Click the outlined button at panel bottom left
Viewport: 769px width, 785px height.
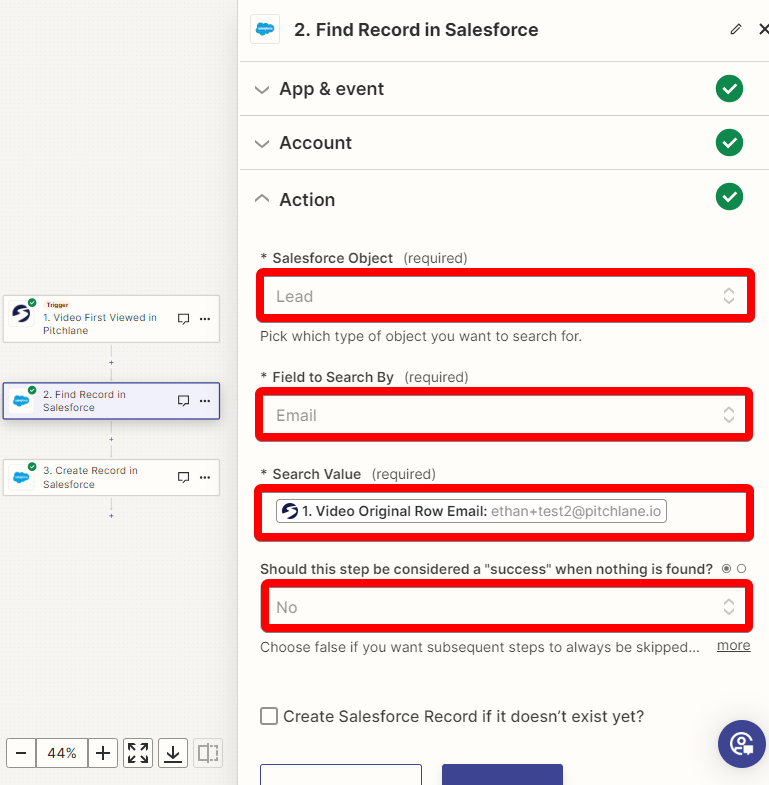coord(341,774)
